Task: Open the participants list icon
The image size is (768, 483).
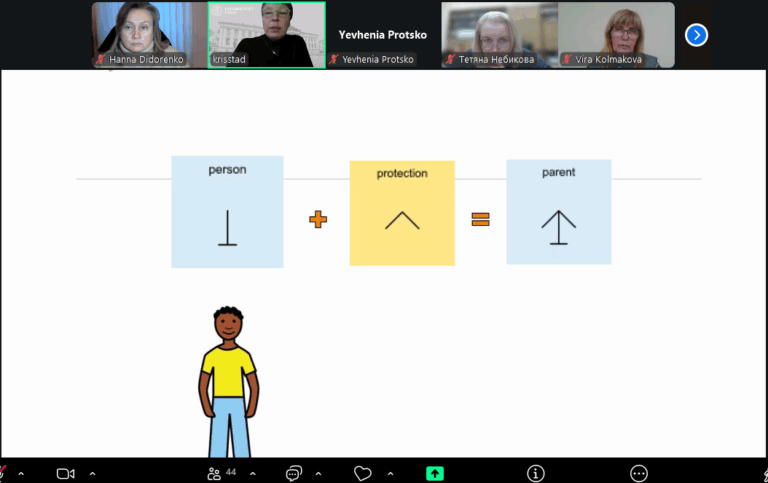Action: (x=213, y=473)
